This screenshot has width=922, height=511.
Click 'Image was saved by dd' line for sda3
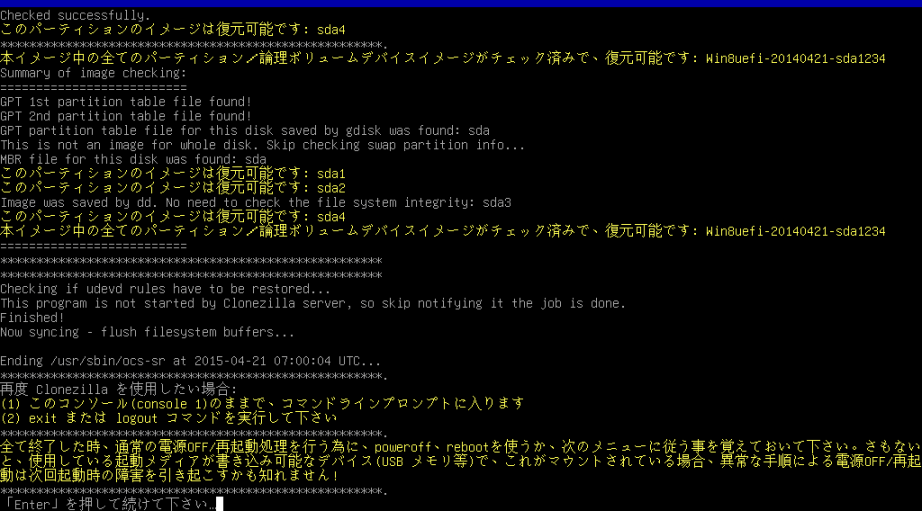(256, 202)
